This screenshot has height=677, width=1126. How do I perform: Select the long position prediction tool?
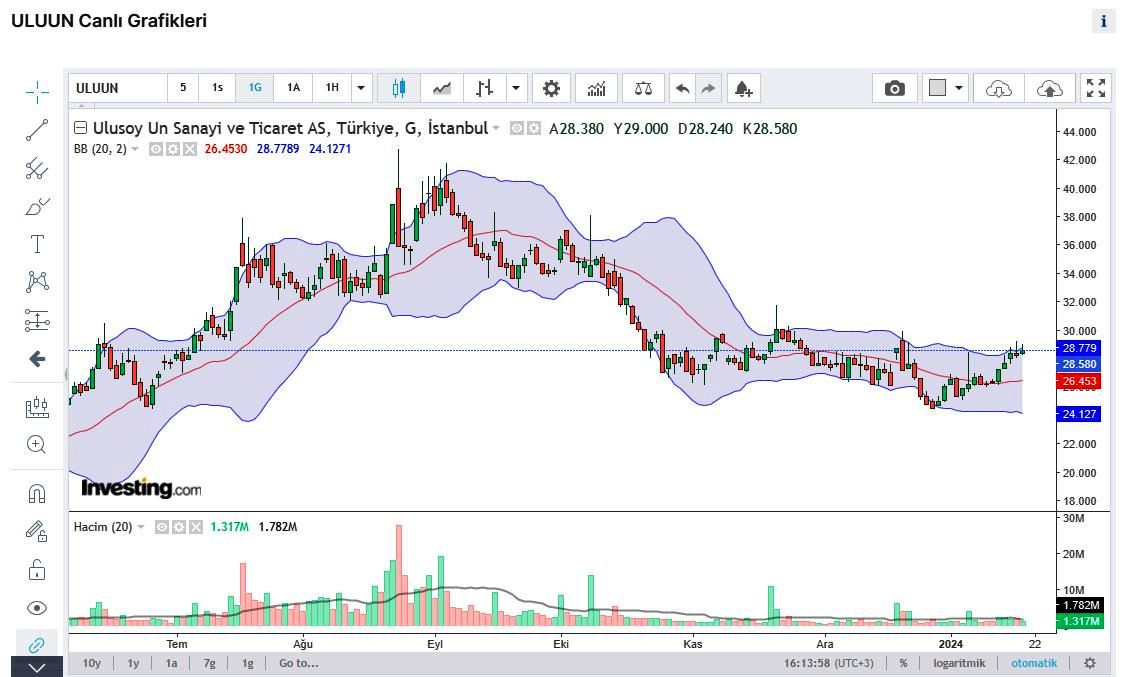37,320
